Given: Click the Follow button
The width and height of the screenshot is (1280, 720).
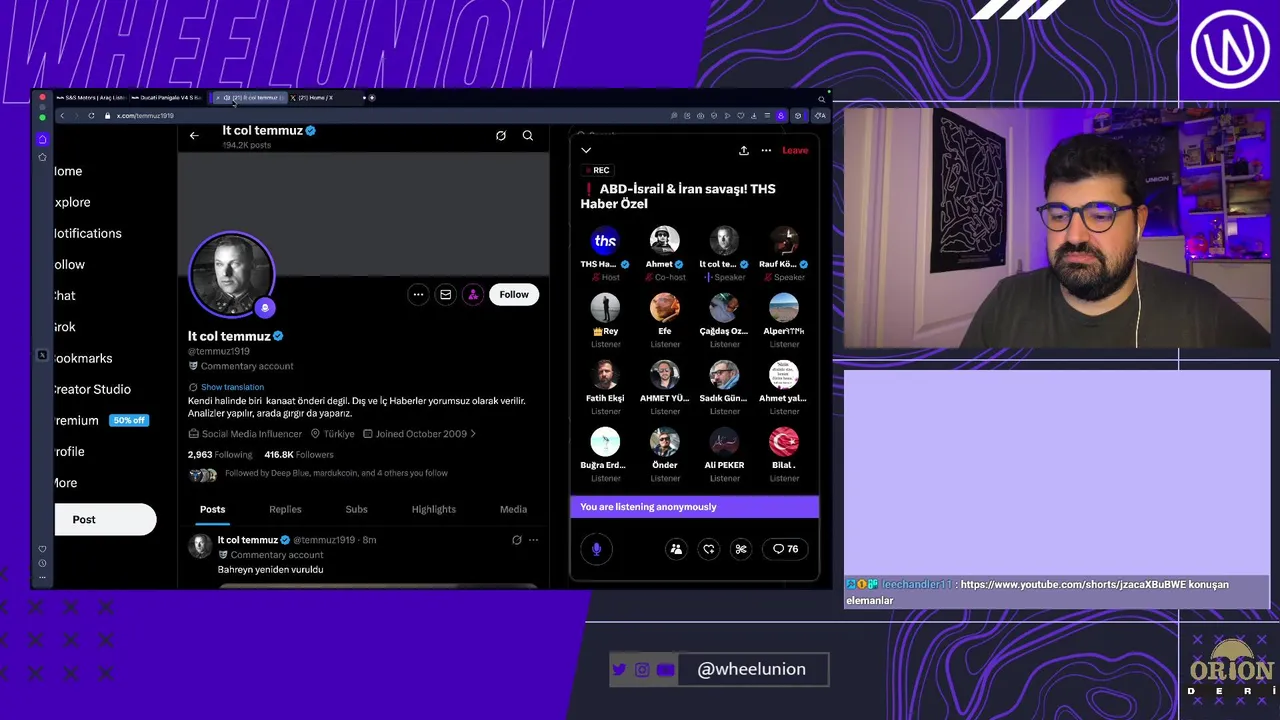Looking at the screenshot, I should click(x=514, y=294).
